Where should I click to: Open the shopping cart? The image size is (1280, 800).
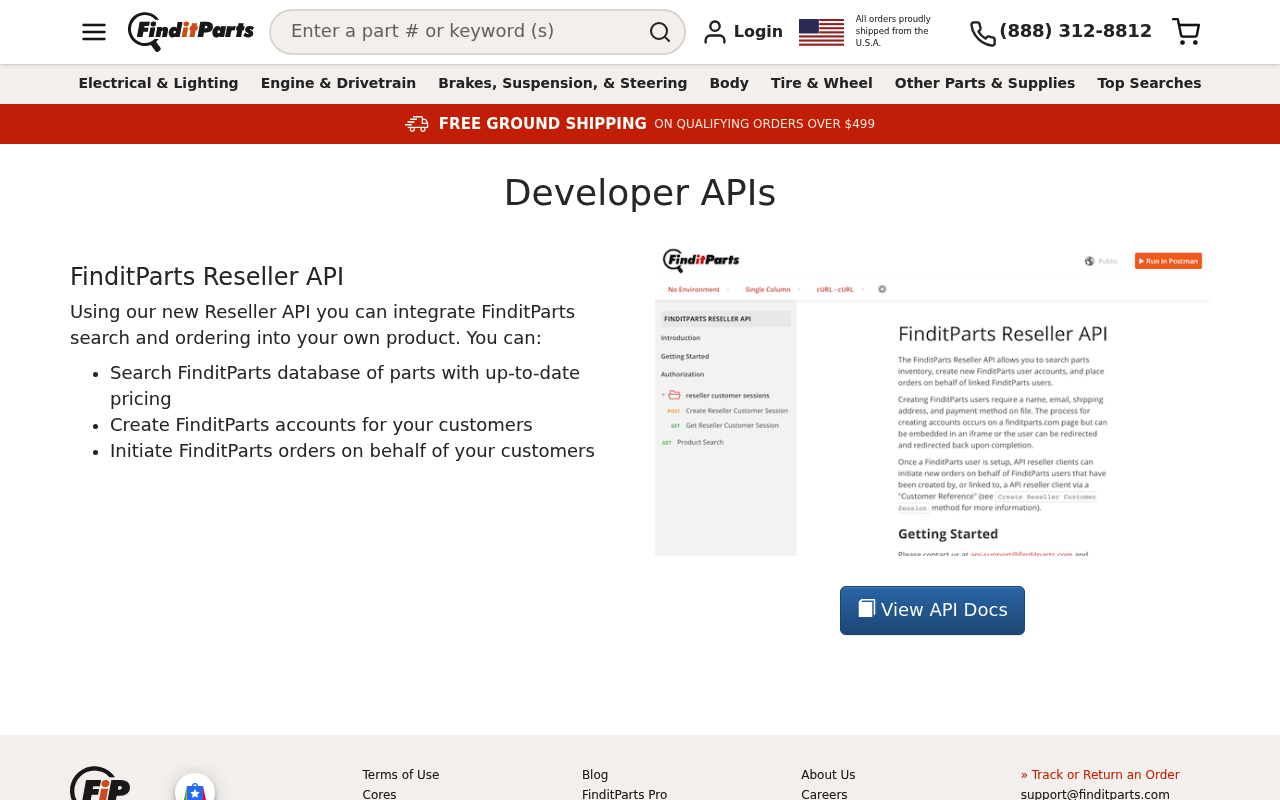tap(1186, 32)
